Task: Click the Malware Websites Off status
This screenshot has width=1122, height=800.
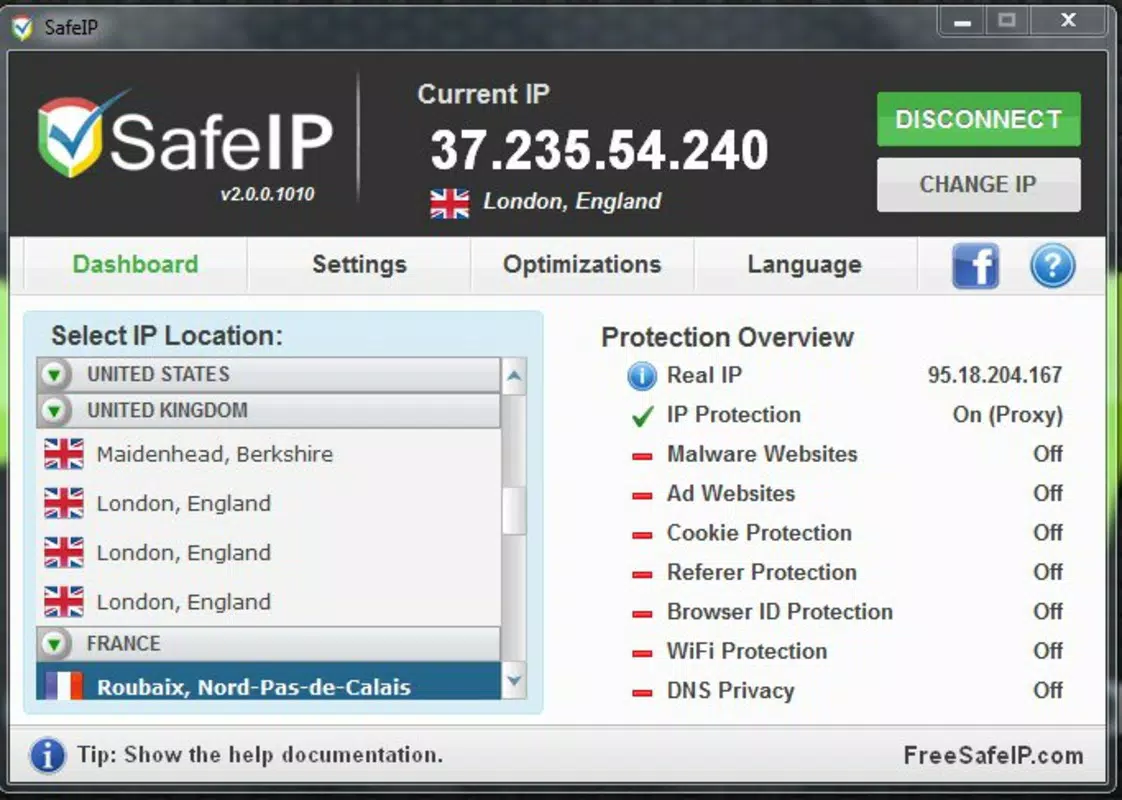Action: 1048,454
